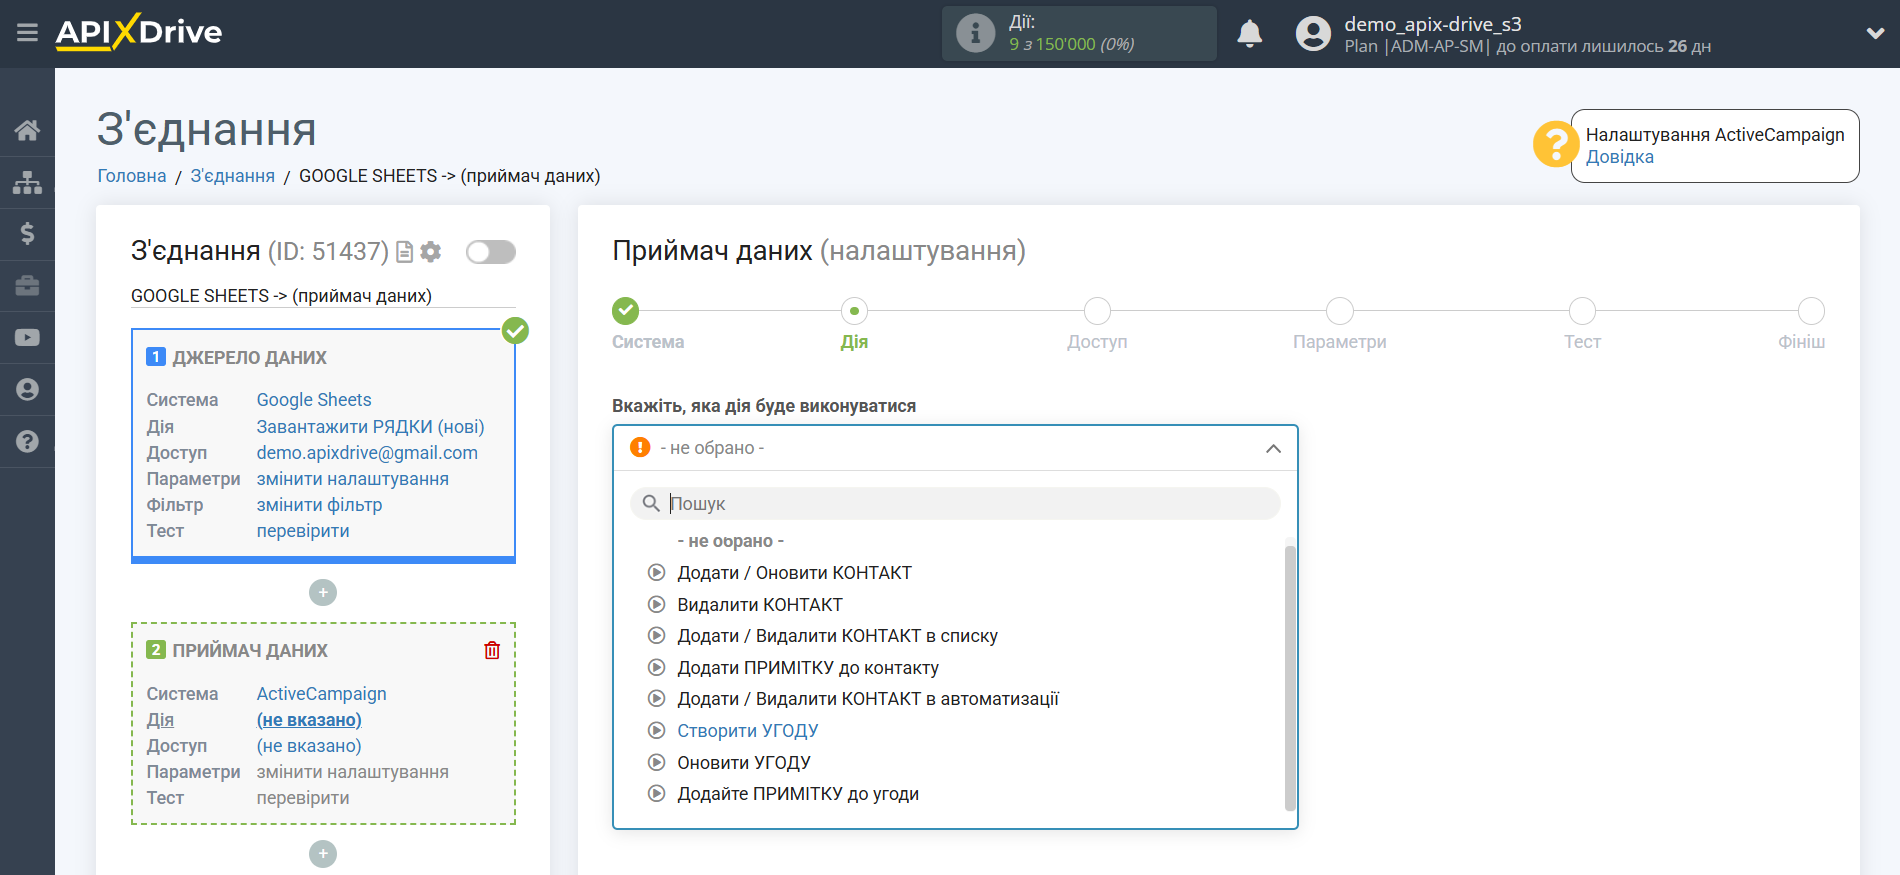The height and width of the screenshot is (875, 1900).
Task: Click the actions info icon
Action: click(x=975, y=33)
